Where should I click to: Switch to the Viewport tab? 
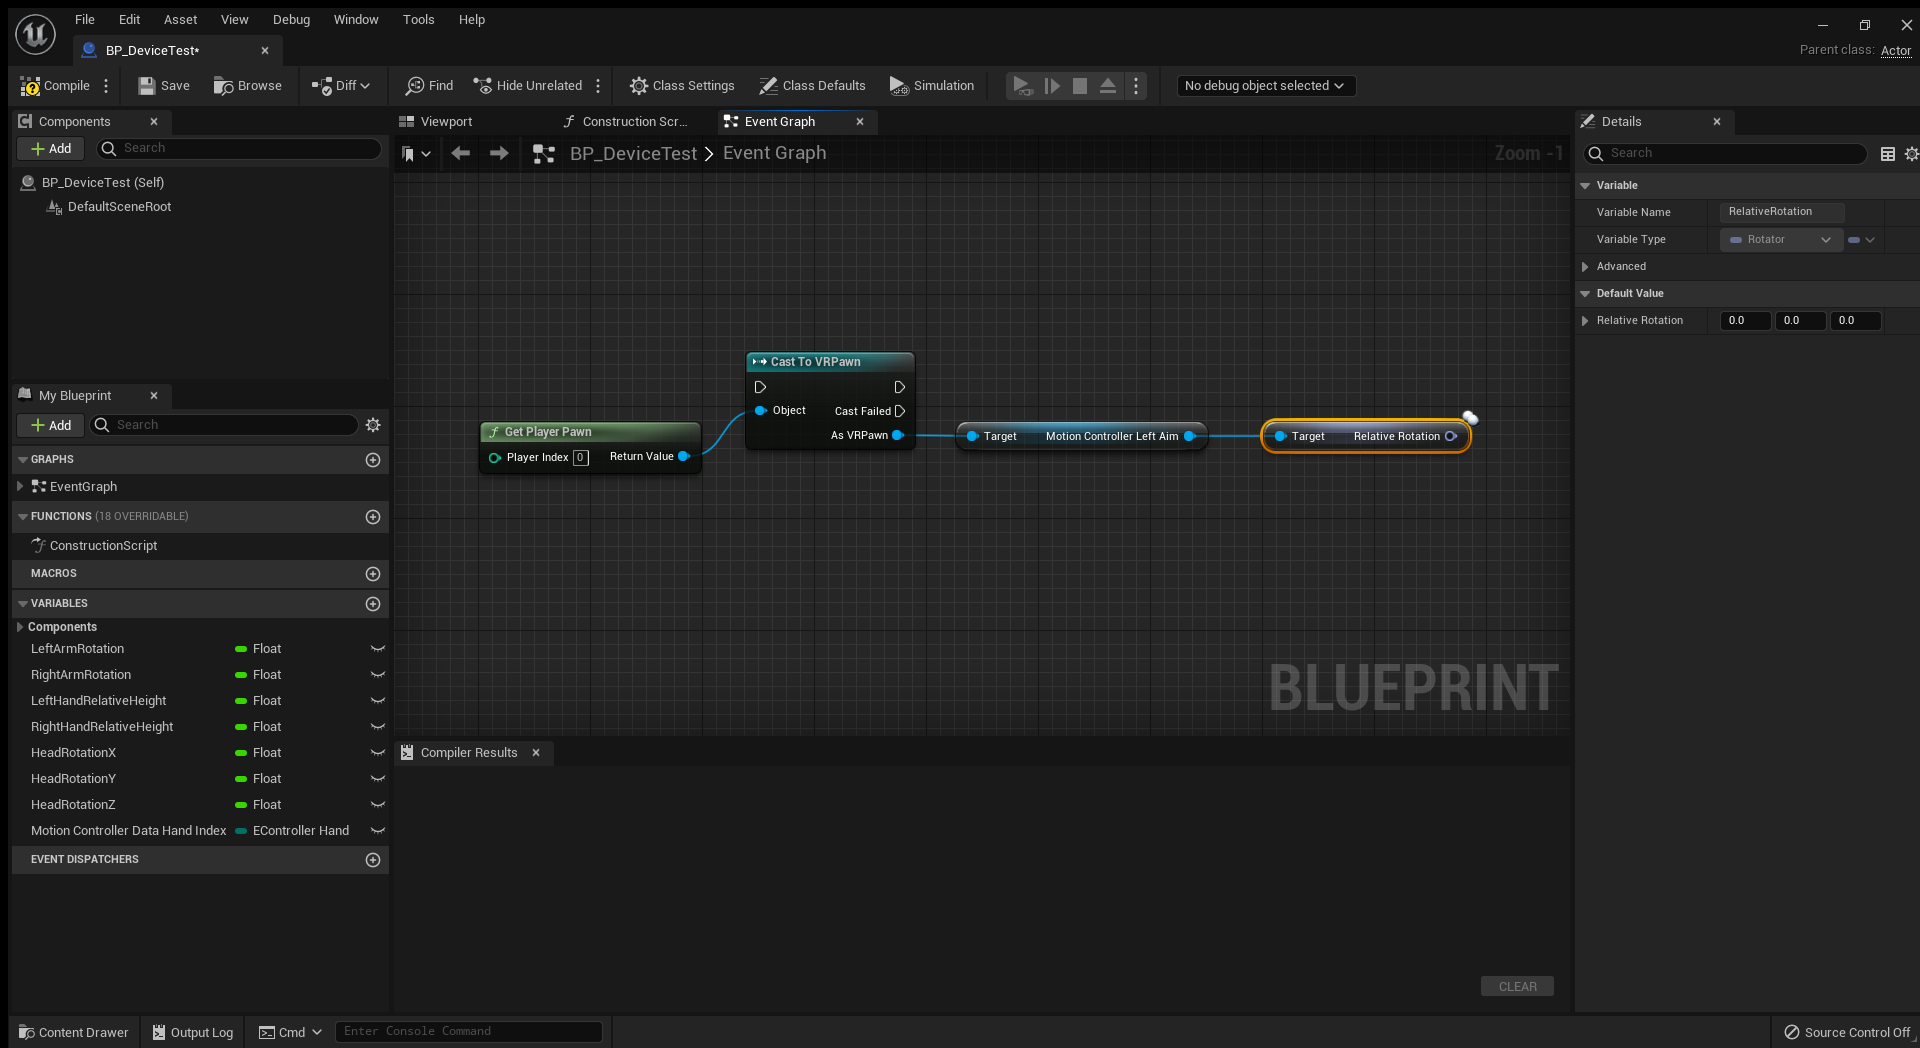(x=446, y=122)
